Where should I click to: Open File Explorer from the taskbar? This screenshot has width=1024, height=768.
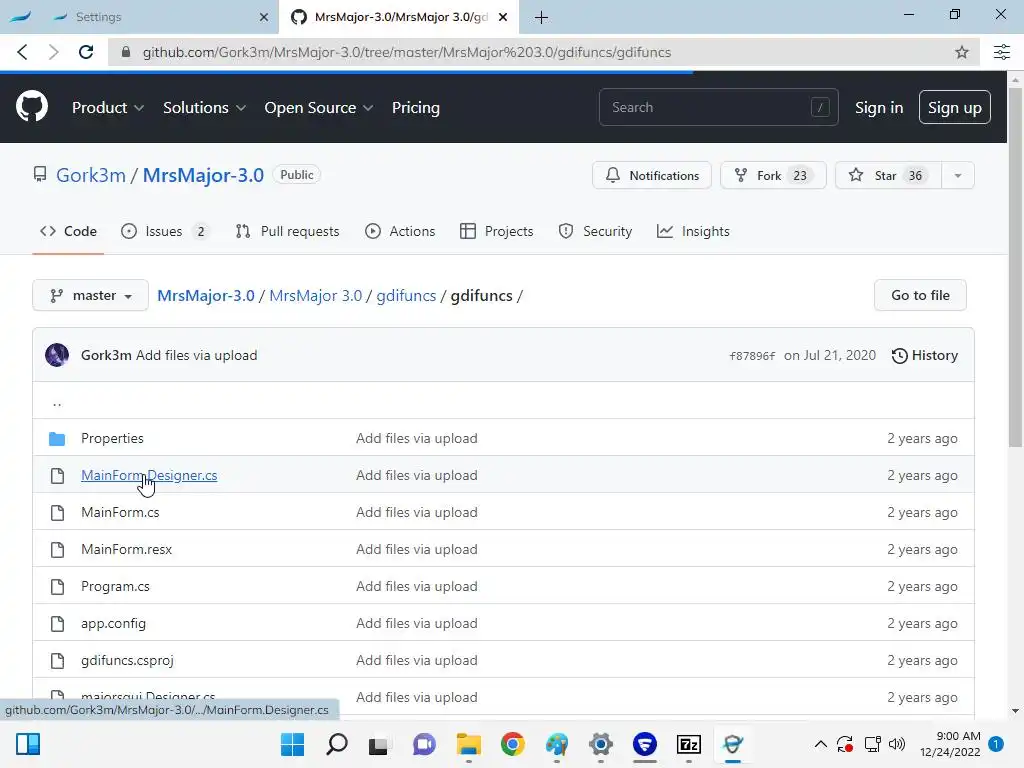(x=468, y=744)
